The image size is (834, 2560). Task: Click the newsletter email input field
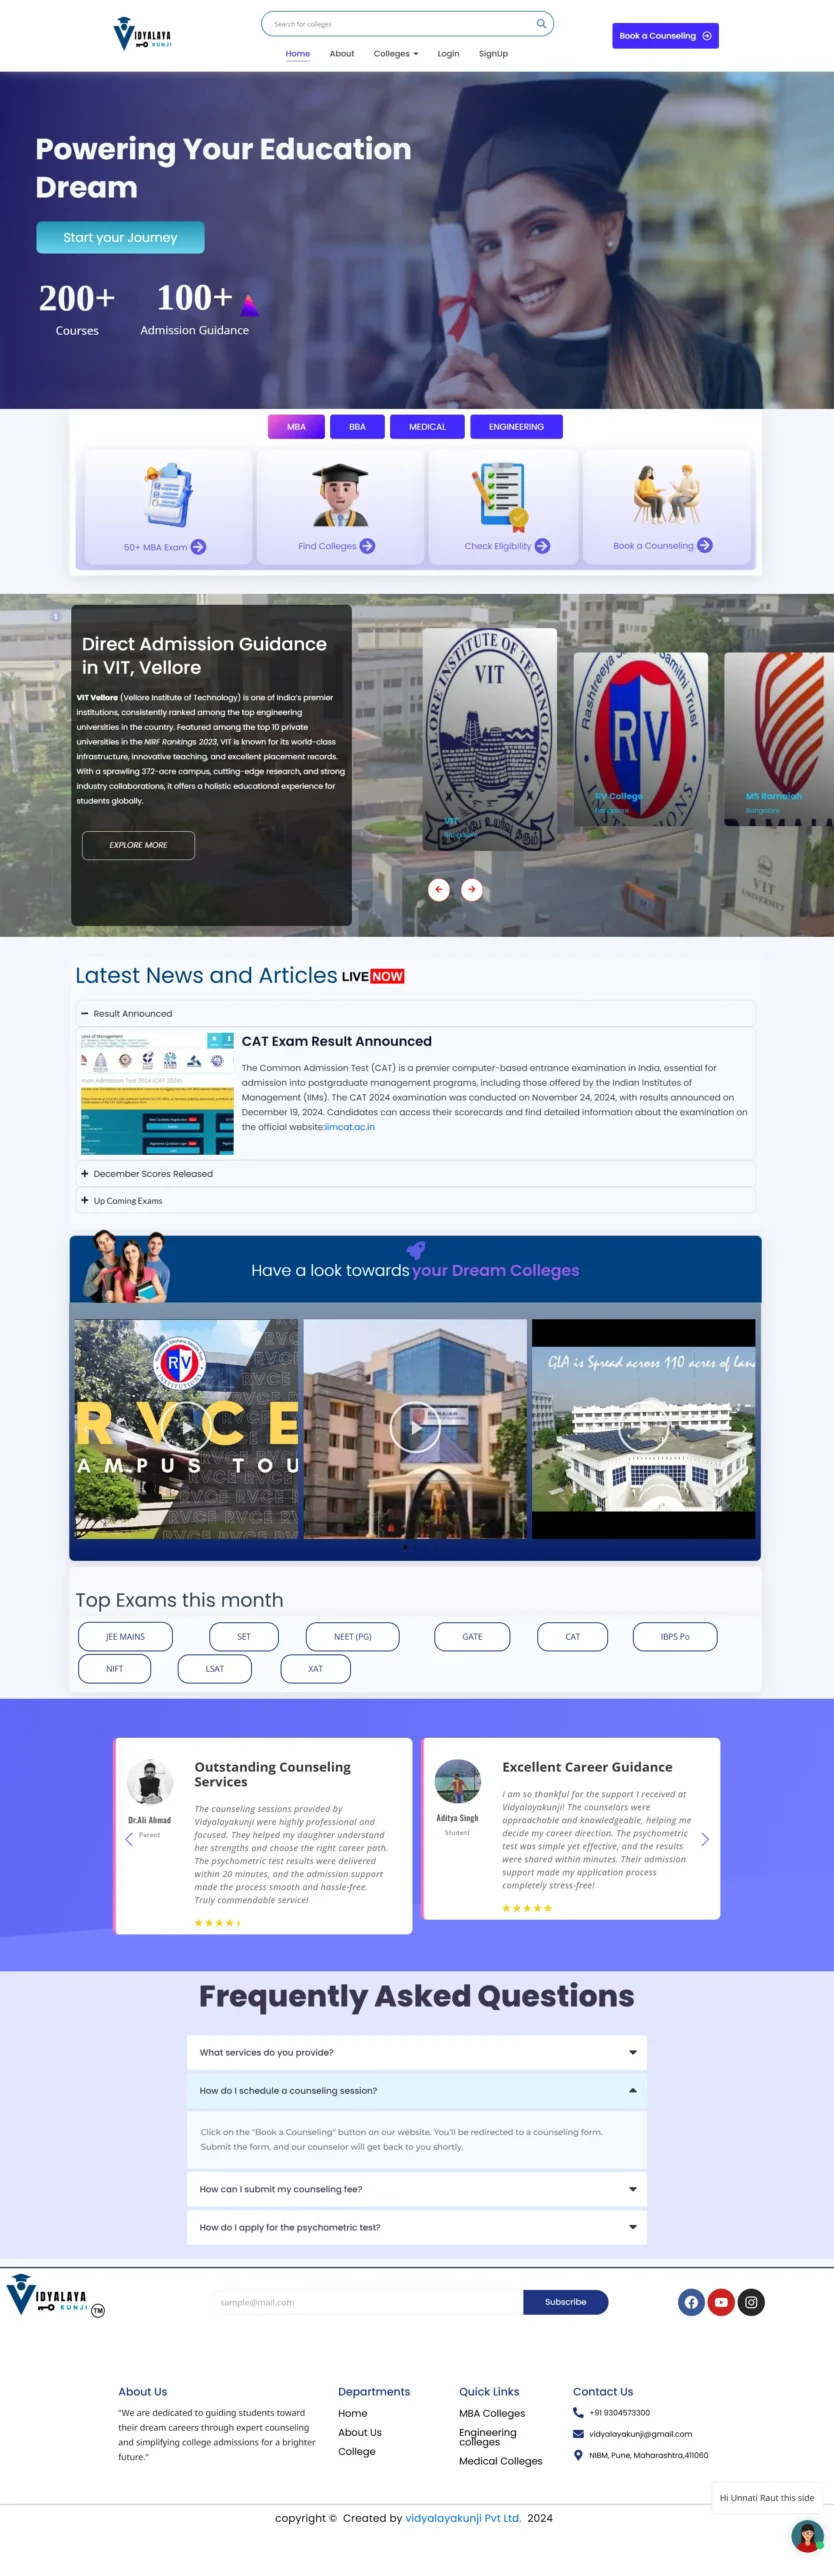367,2301
